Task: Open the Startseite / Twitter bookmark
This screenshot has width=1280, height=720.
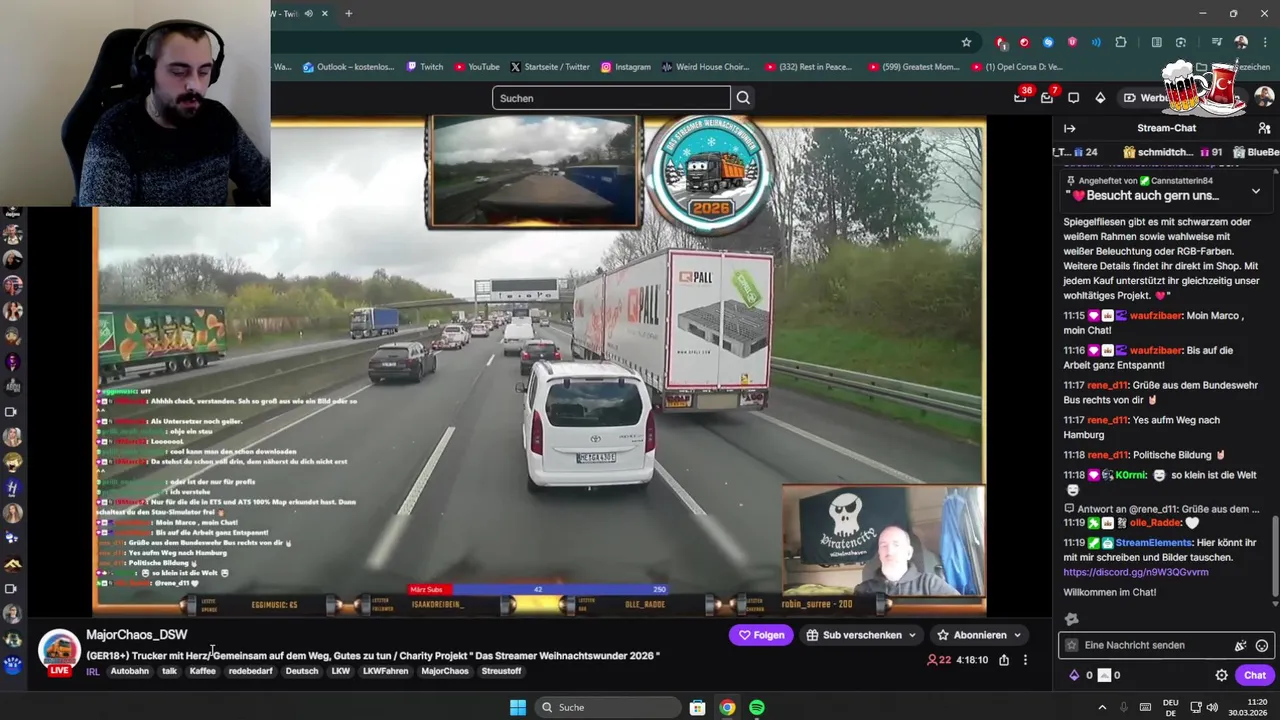Action: [x=550, y=67]
